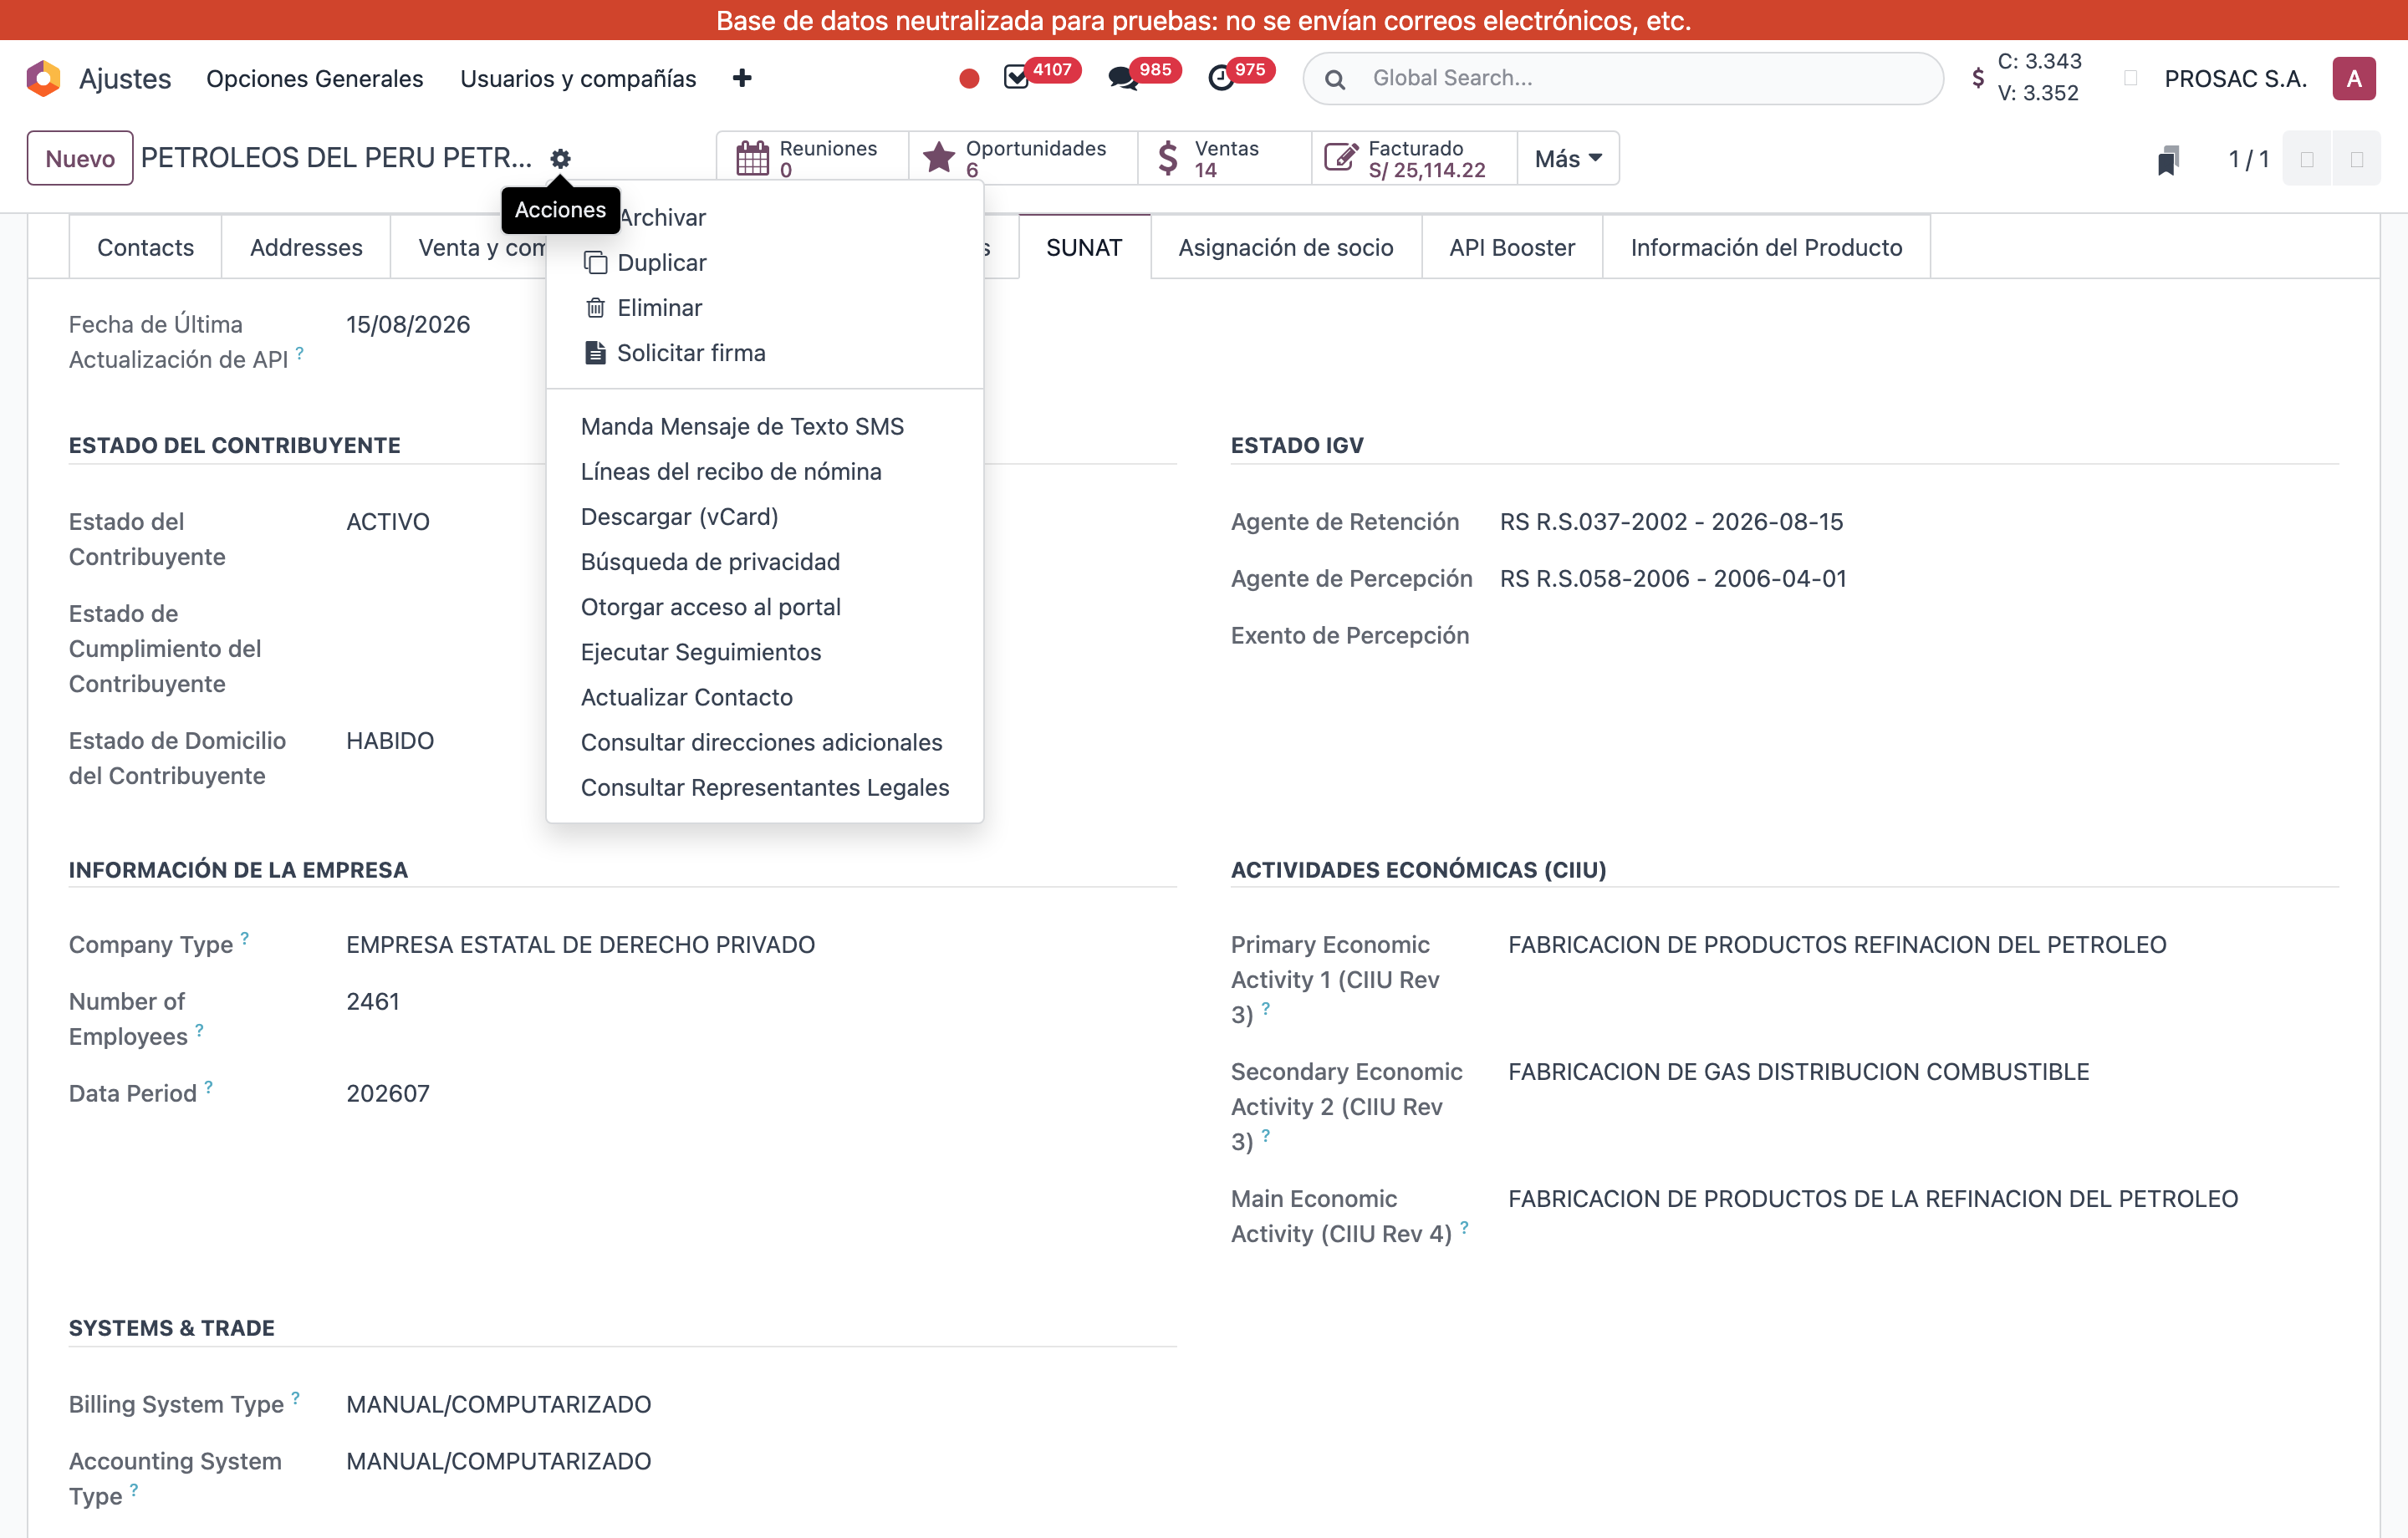Choose Manda Mensaje de Texto SMS
This screenshot has height=1538, width=2408.
pyautogui.click(x=765, y=426)
